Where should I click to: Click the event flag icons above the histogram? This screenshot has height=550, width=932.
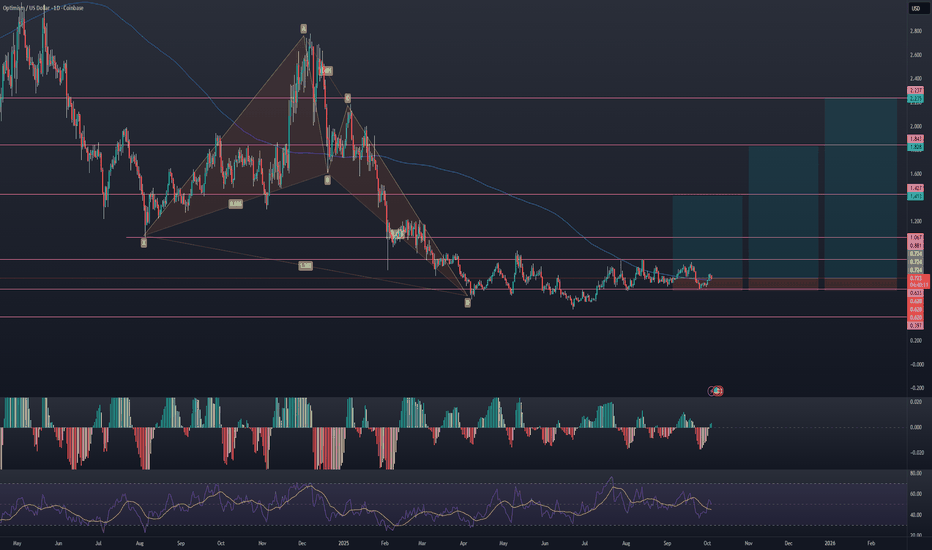point(717,390)
